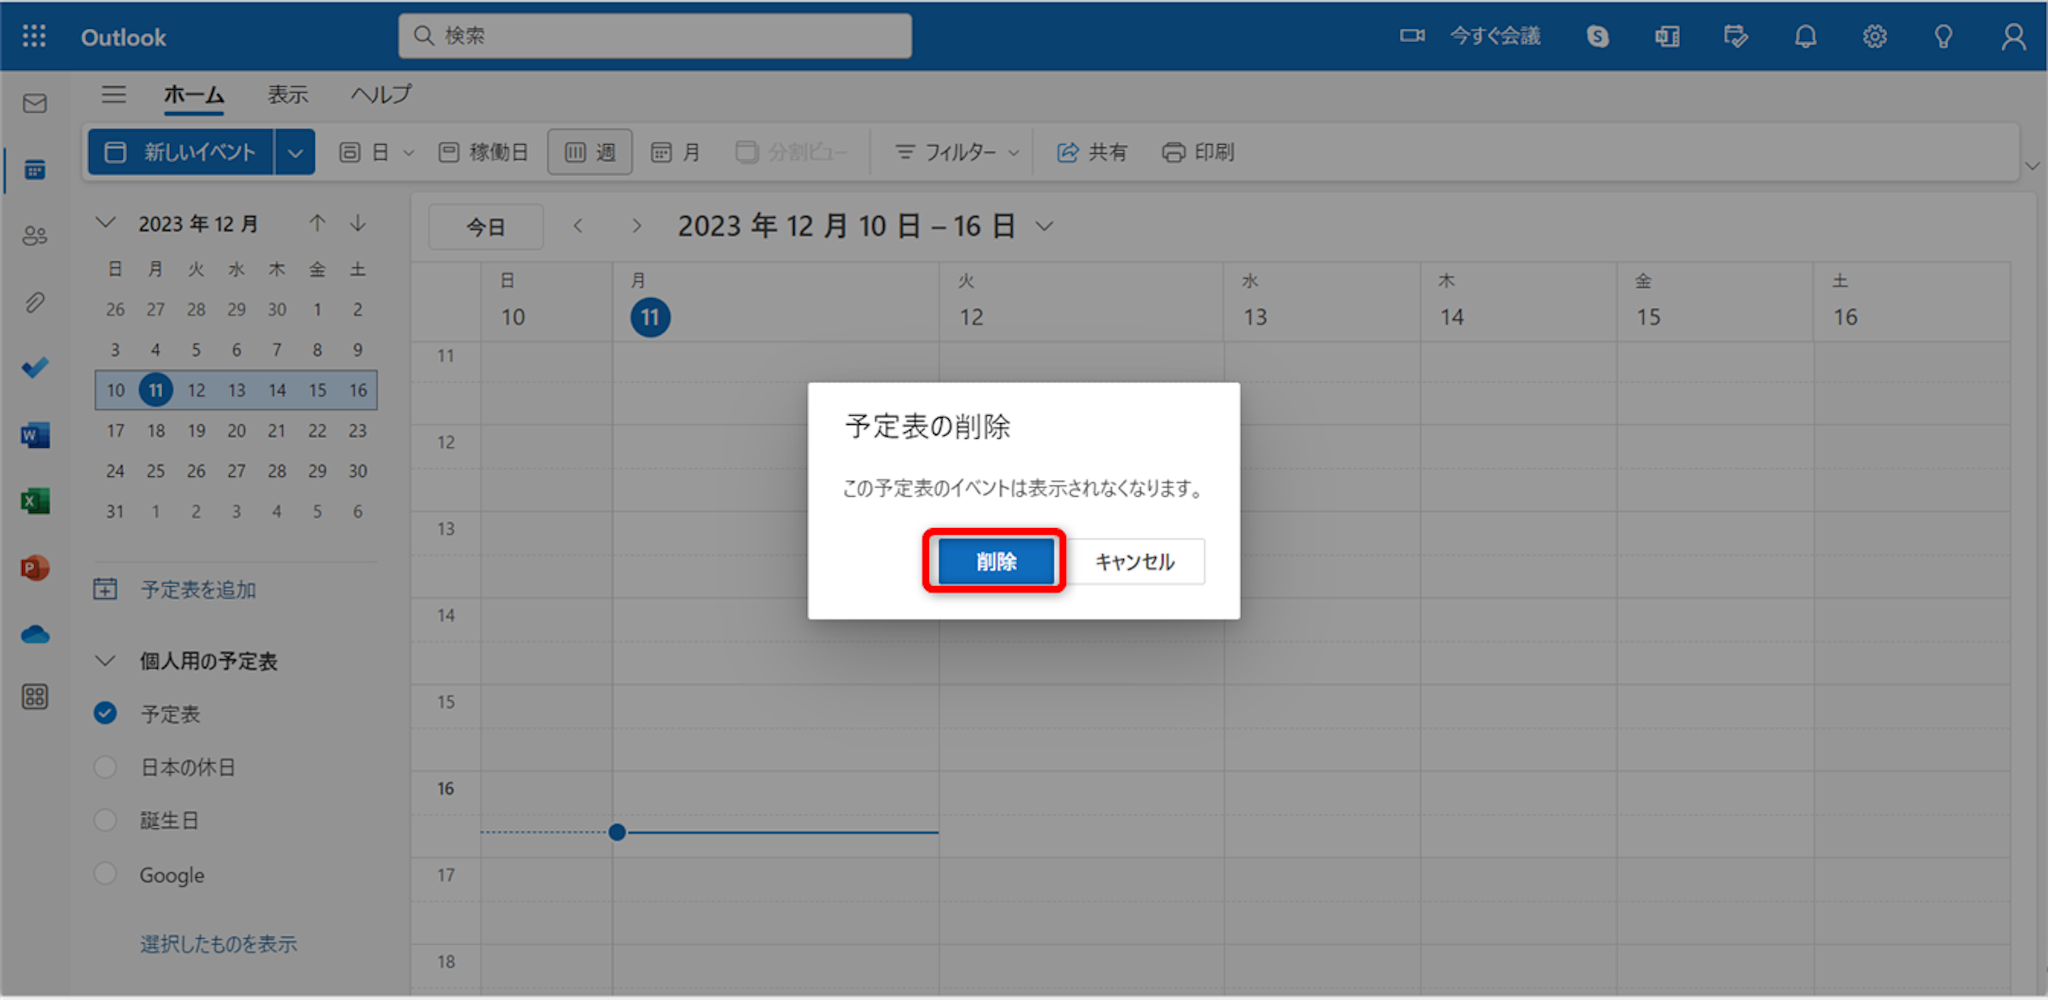Image resolution: width=2048 pixels, height=1000 pixels.
Task: Open the notifications bell icon
Action: click(x=1805, y=37)
